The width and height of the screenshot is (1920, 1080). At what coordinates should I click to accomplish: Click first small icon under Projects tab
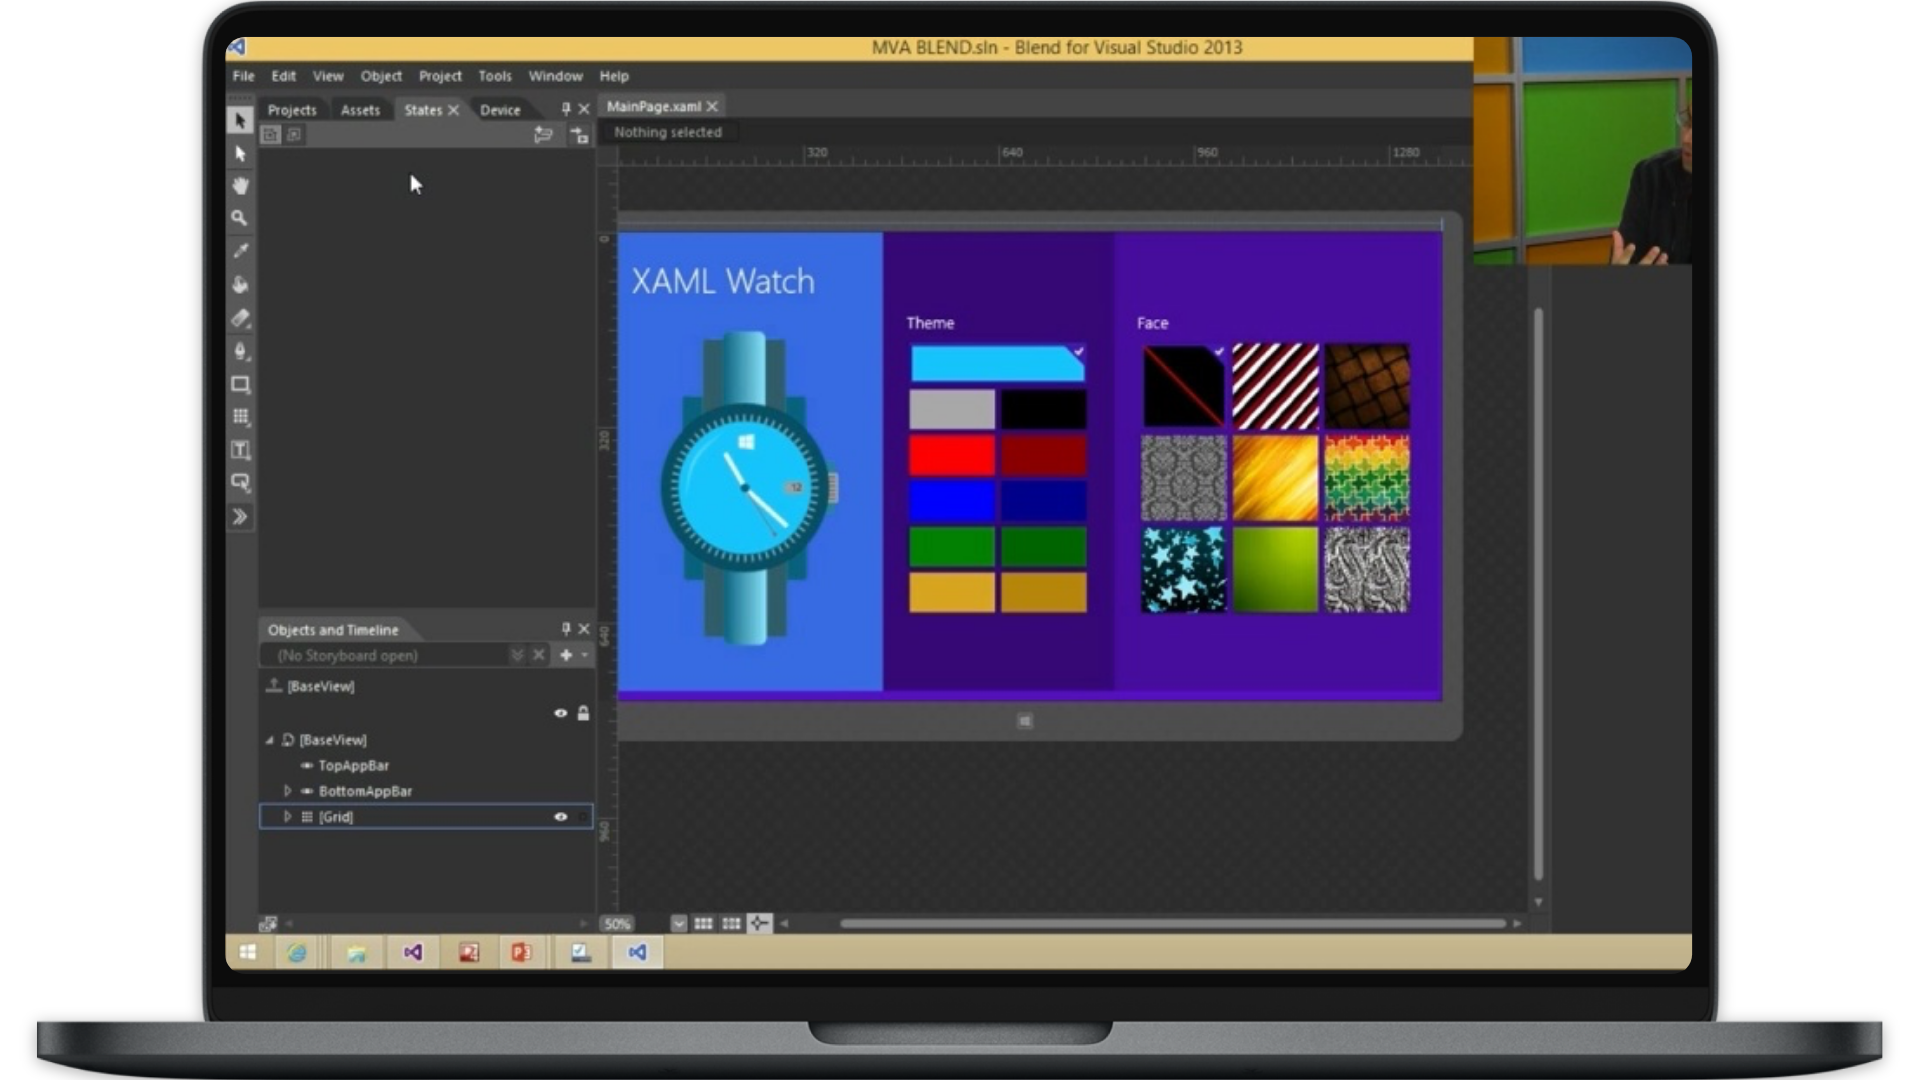270,135
